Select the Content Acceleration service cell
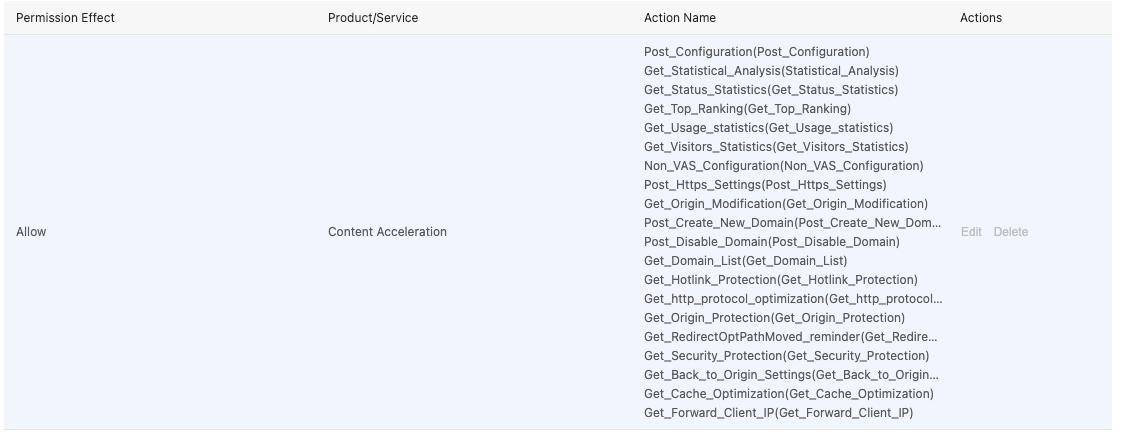Viewport: 1126px width, 432px height. coord(387,232)
